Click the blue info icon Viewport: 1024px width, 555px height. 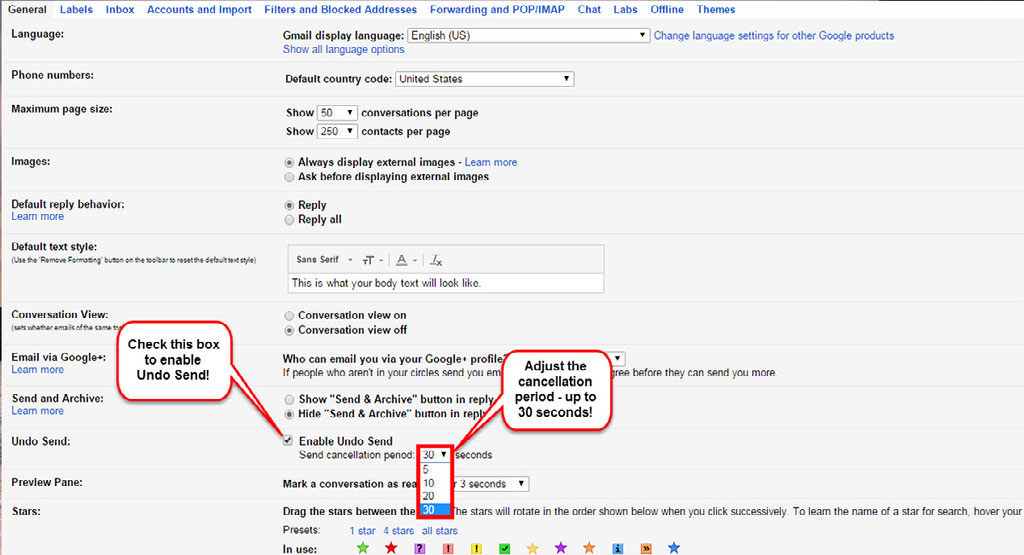click(617, 548)
